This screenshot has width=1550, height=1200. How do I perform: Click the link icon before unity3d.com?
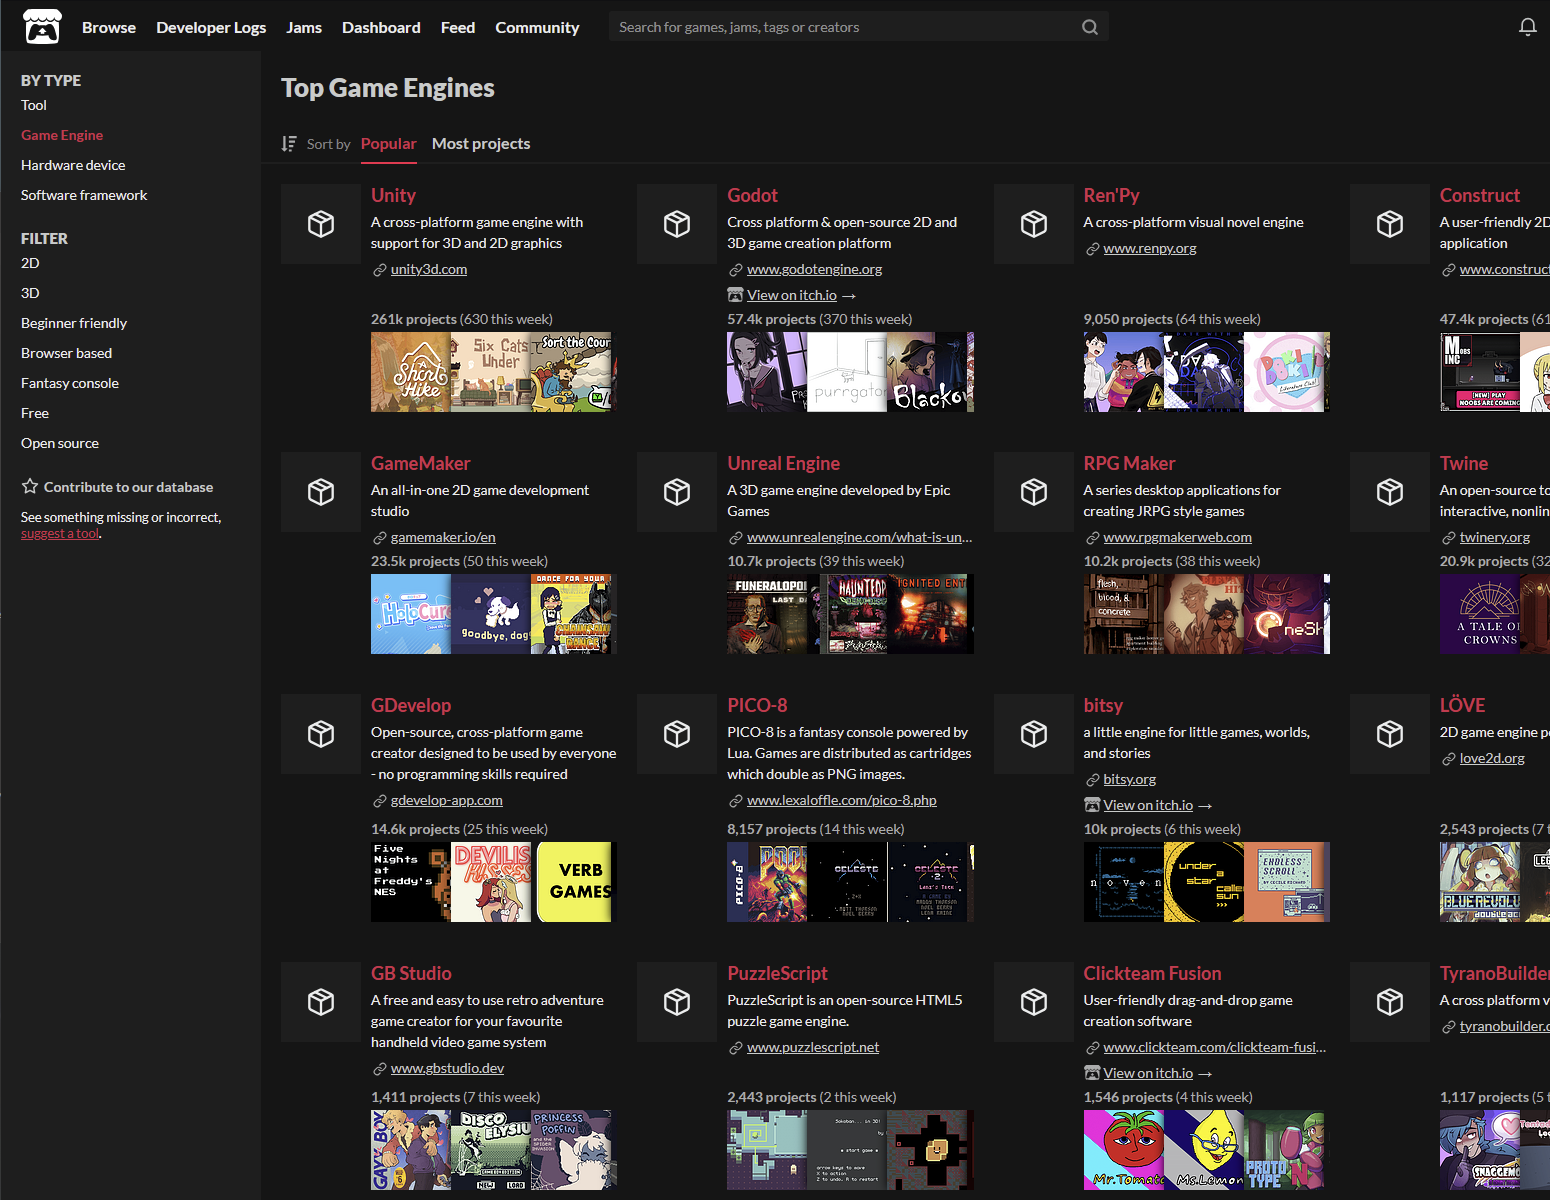point(379,270)
